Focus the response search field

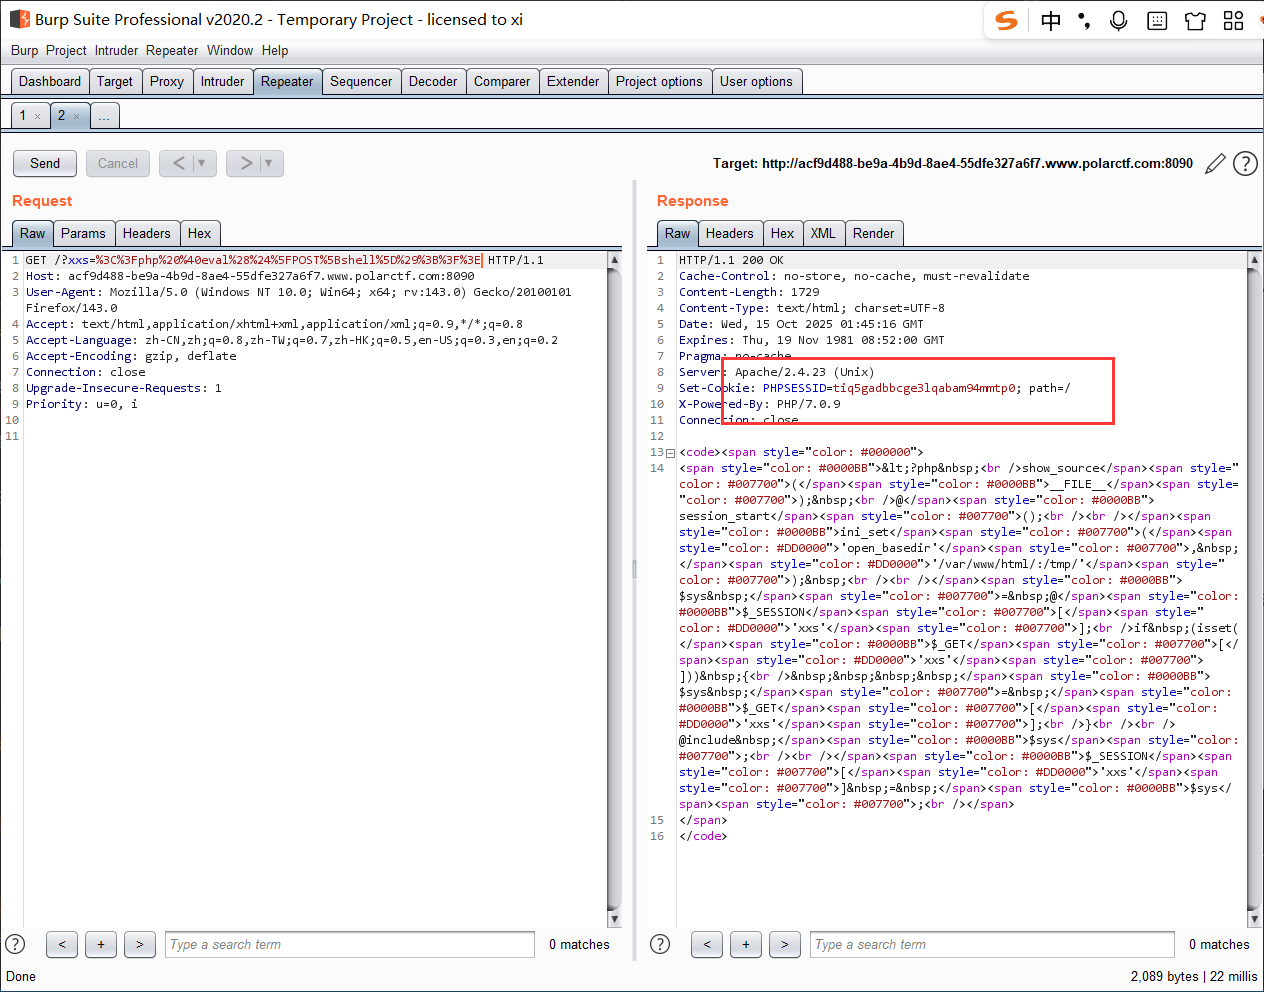pos(992,944)
